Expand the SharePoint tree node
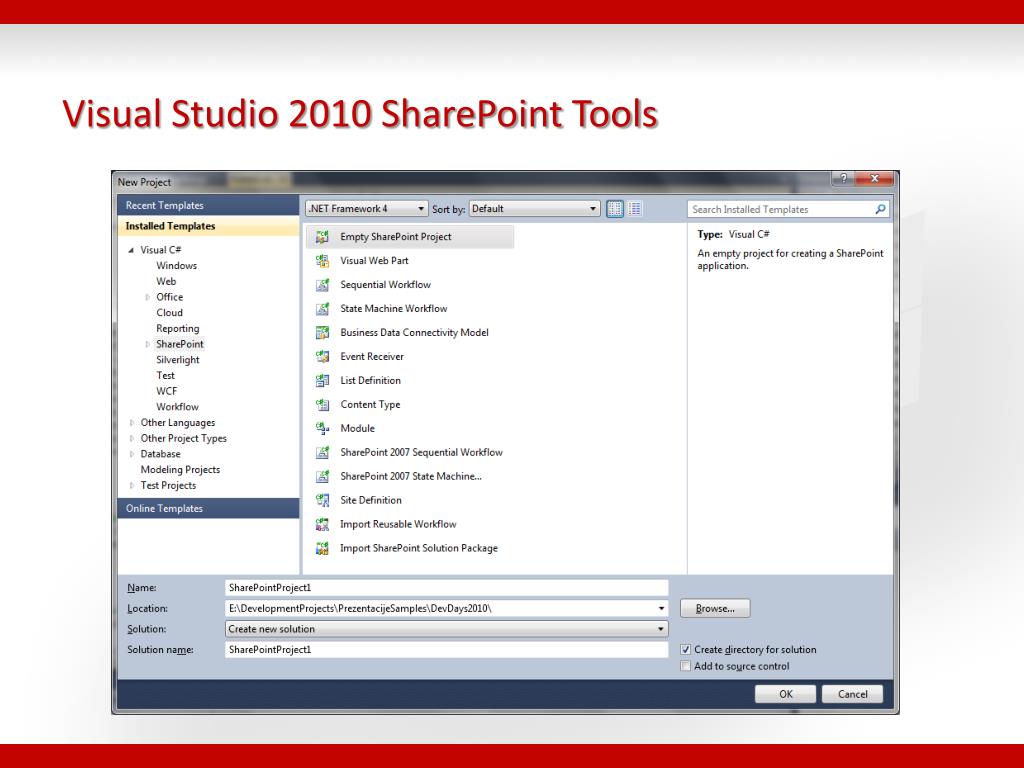This screenshot has width=1024, height=768. (x=148, y=344)
